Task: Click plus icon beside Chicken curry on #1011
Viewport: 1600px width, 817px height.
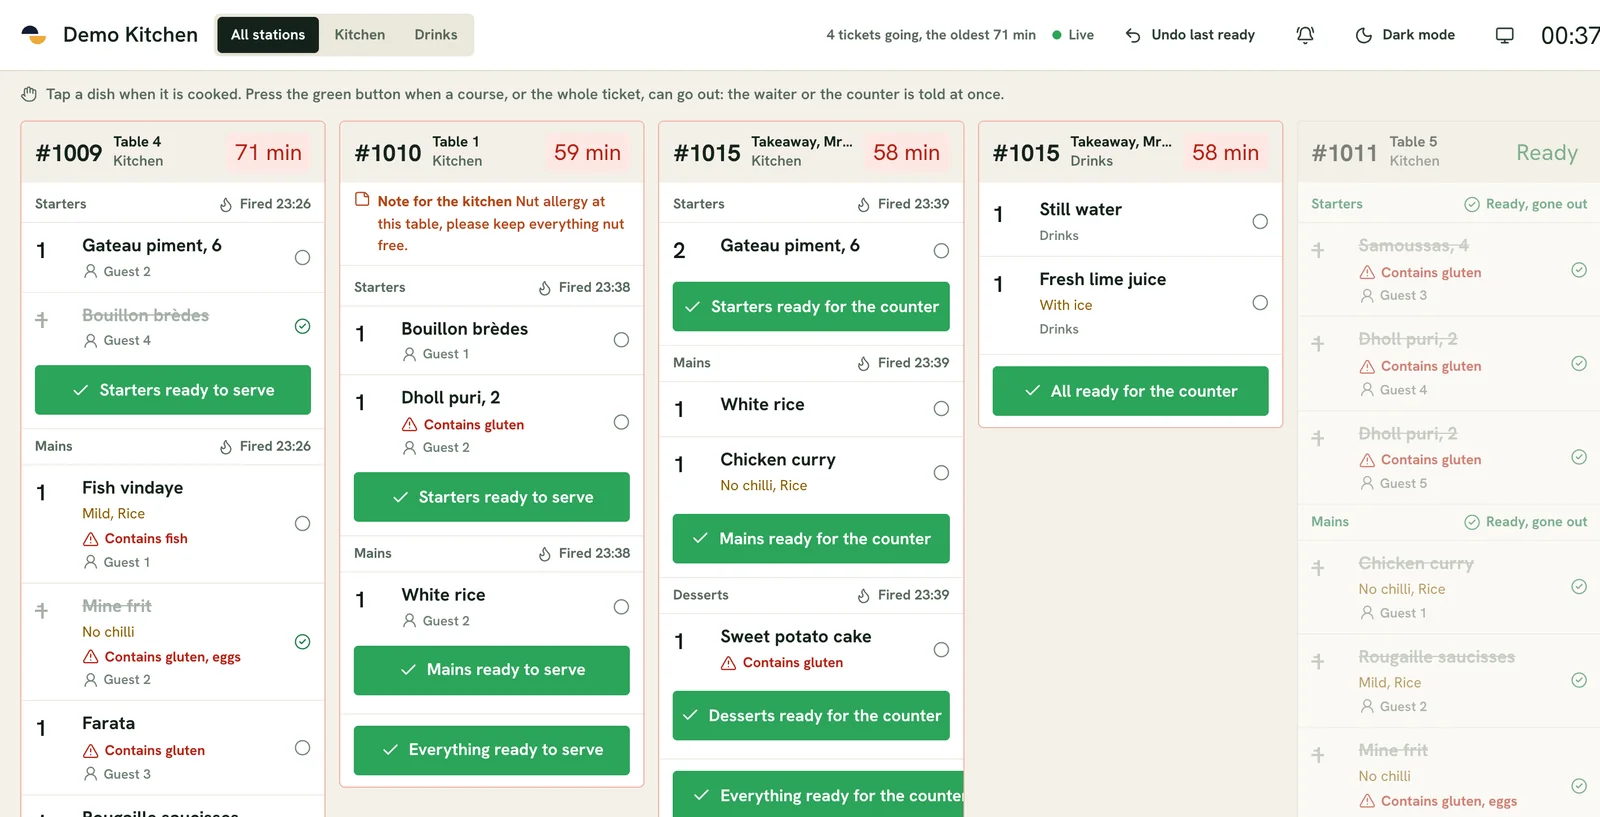Action: (1318, 568)
